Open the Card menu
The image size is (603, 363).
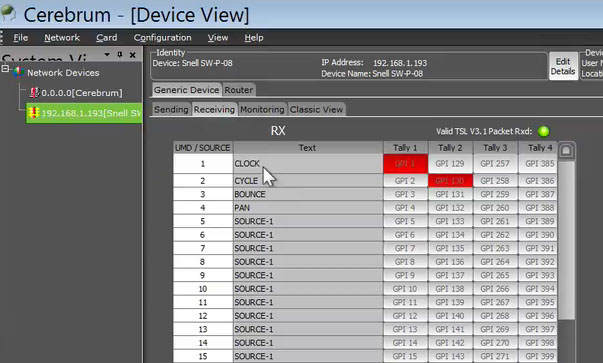[x=107, y=38]
